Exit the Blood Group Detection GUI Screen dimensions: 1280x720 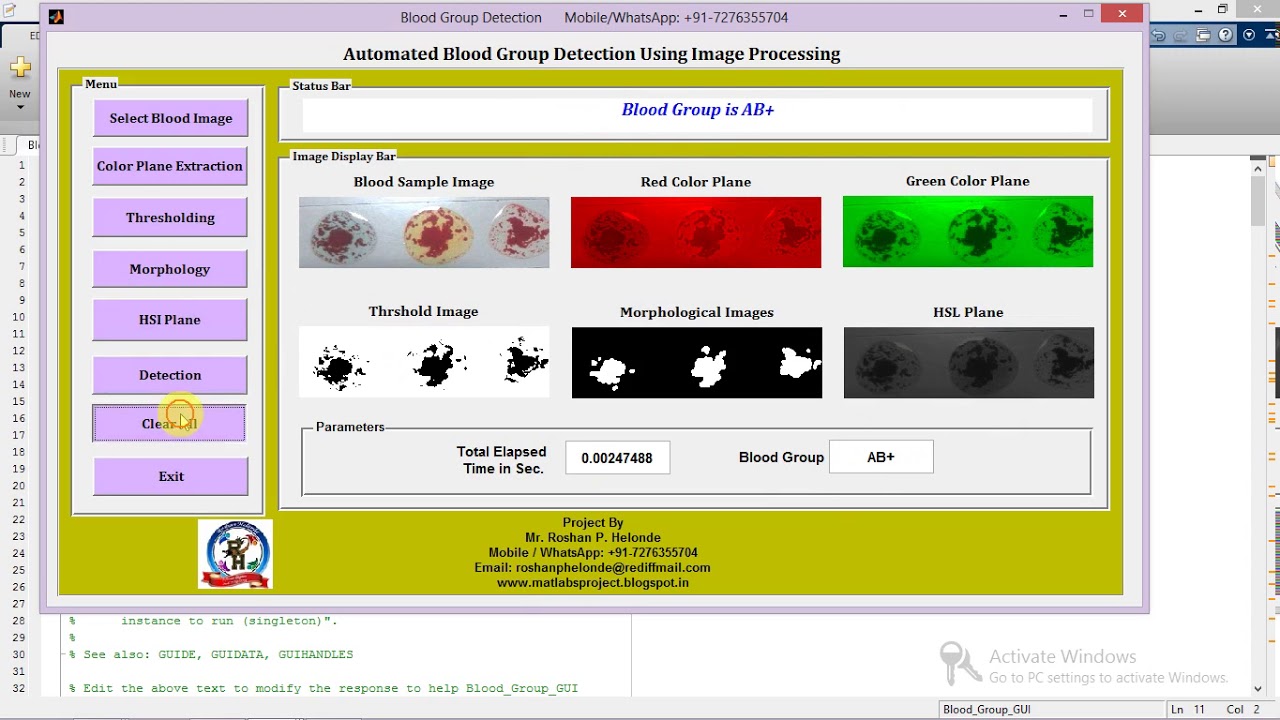pyautogui.click(x=171, y=476)
